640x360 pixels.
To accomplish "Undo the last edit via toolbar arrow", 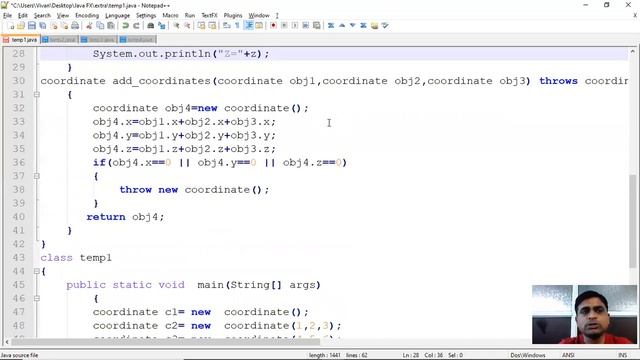I will click(126, 26).
